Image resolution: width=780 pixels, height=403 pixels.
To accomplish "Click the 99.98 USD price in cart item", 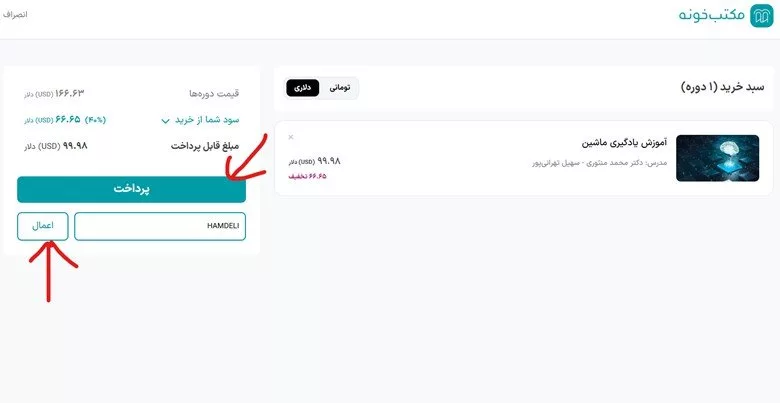I will point(314,161).
